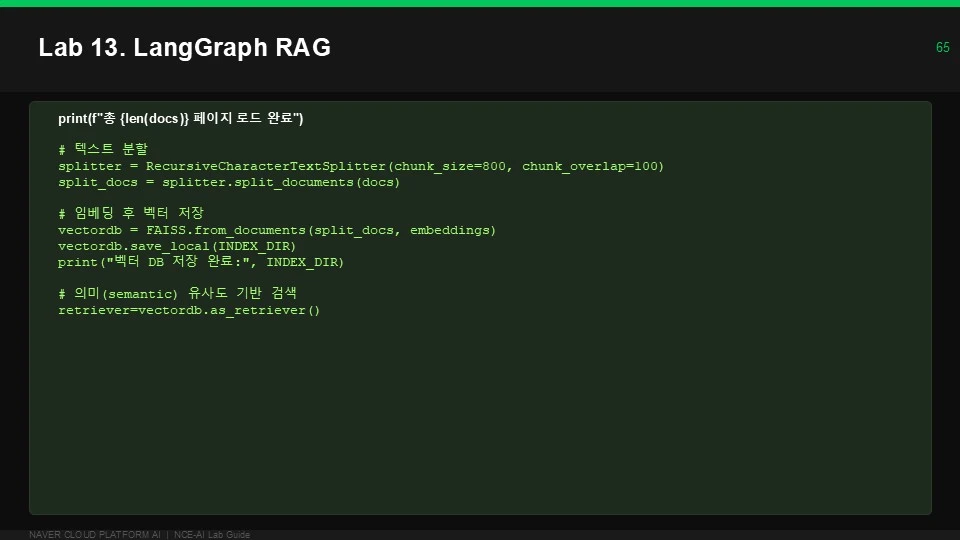The width and height of the screenshot is (960, 540).
Task: Click the footer 'NAVER CLOUD PLATFORM AI' text
Action: [x=94, y=534]
